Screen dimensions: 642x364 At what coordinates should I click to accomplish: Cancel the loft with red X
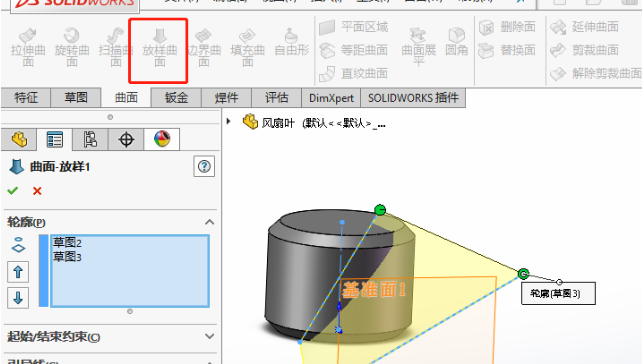tap(37, 191)
